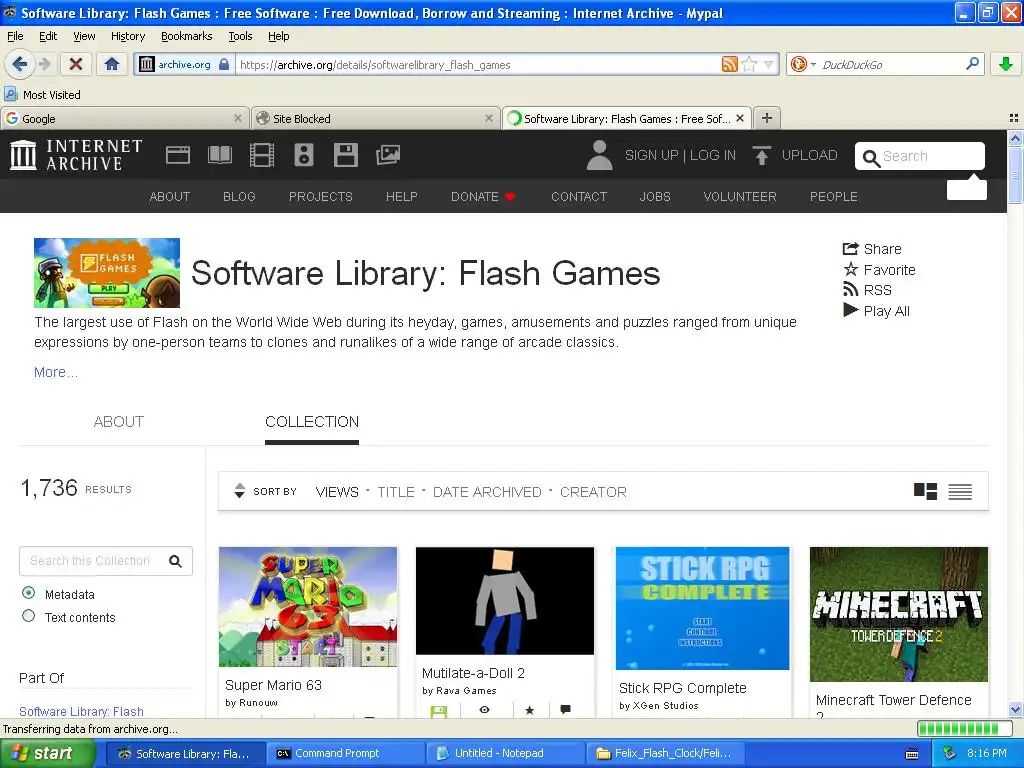Click the RSS feed icon in address bar
The width and height of the screenshot is (1024, 768).
pyautogui.click(x=729, y=64)
